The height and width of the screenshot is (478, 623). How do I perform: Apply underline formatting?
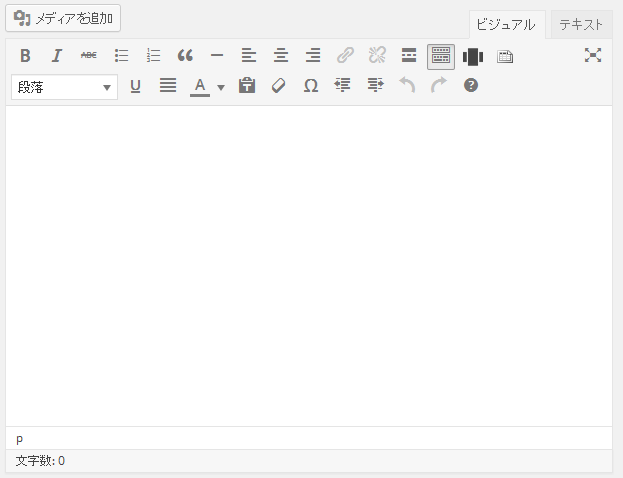click(135, 86)
